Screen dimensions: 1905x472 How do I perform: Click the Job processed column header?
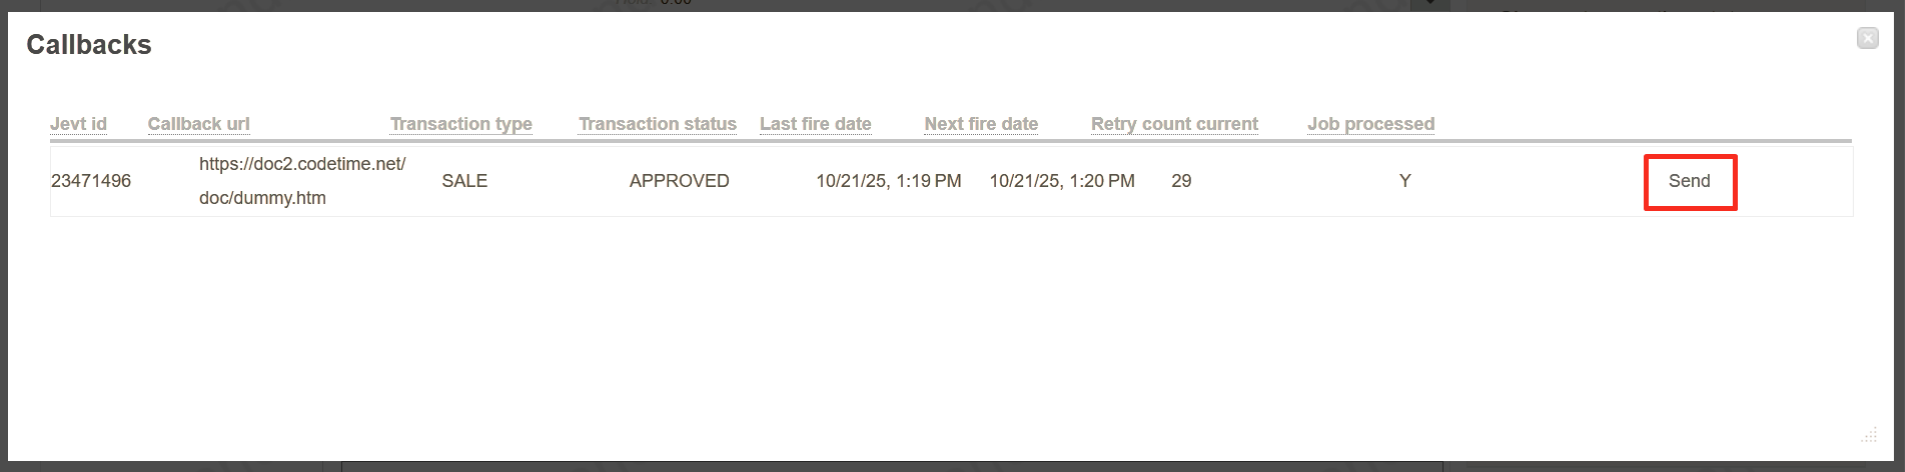pyautogui.click(x=1370, y=124)
